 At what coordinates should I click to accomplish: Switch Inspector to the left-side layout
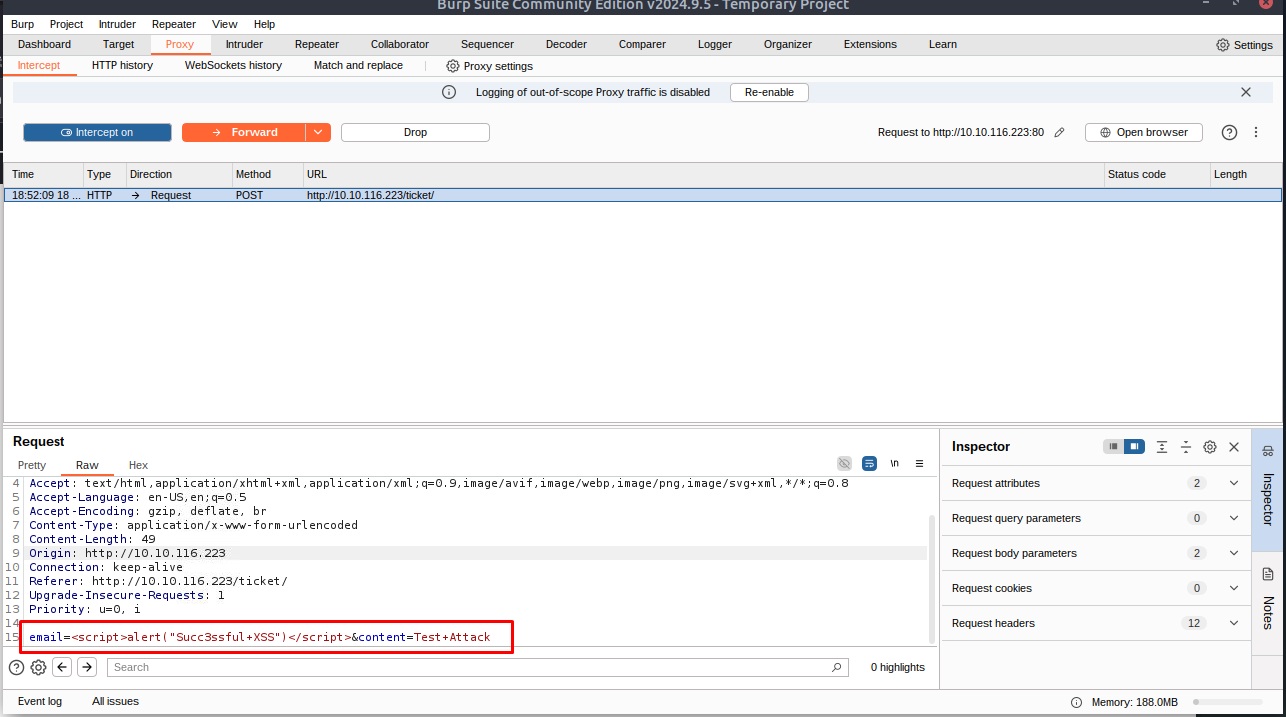[1113, 447]
